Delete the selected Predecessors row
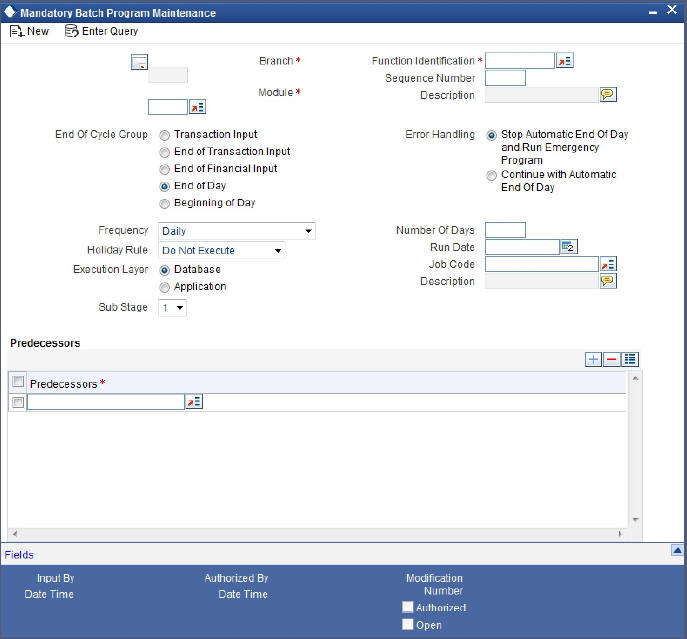This screenshot has width=687, height=639. click(612, 359)
